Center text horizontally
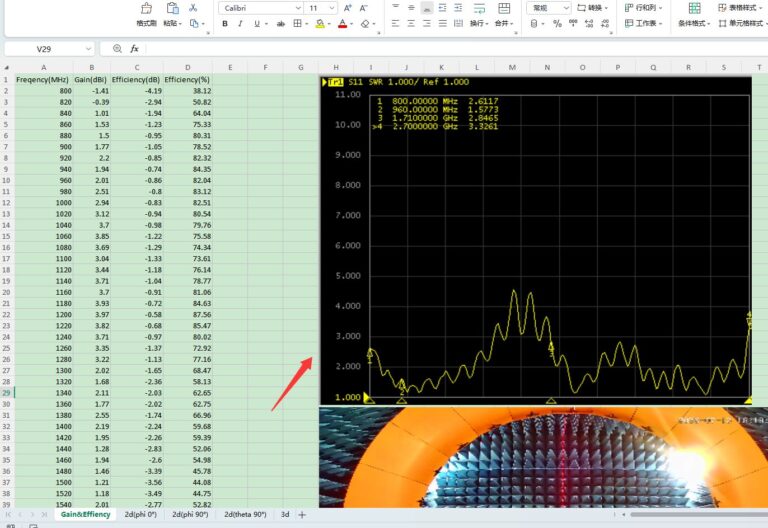 point(411,23)
